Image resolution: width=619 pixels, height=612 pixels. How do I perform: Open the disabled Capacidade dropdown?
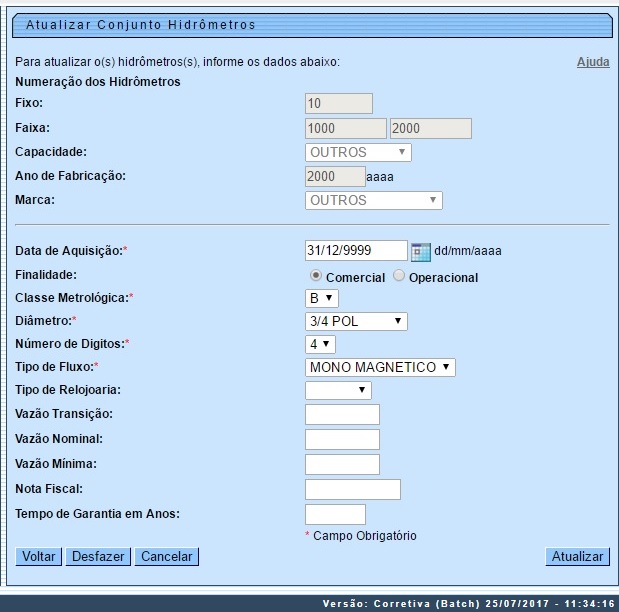[358, 153]
